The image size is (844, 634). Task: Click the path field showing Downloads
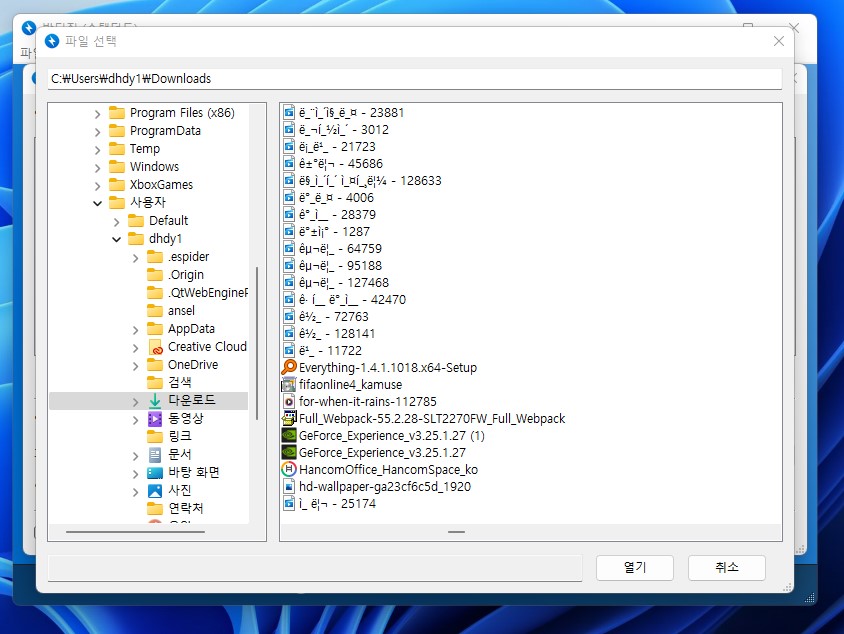[414, 79]
